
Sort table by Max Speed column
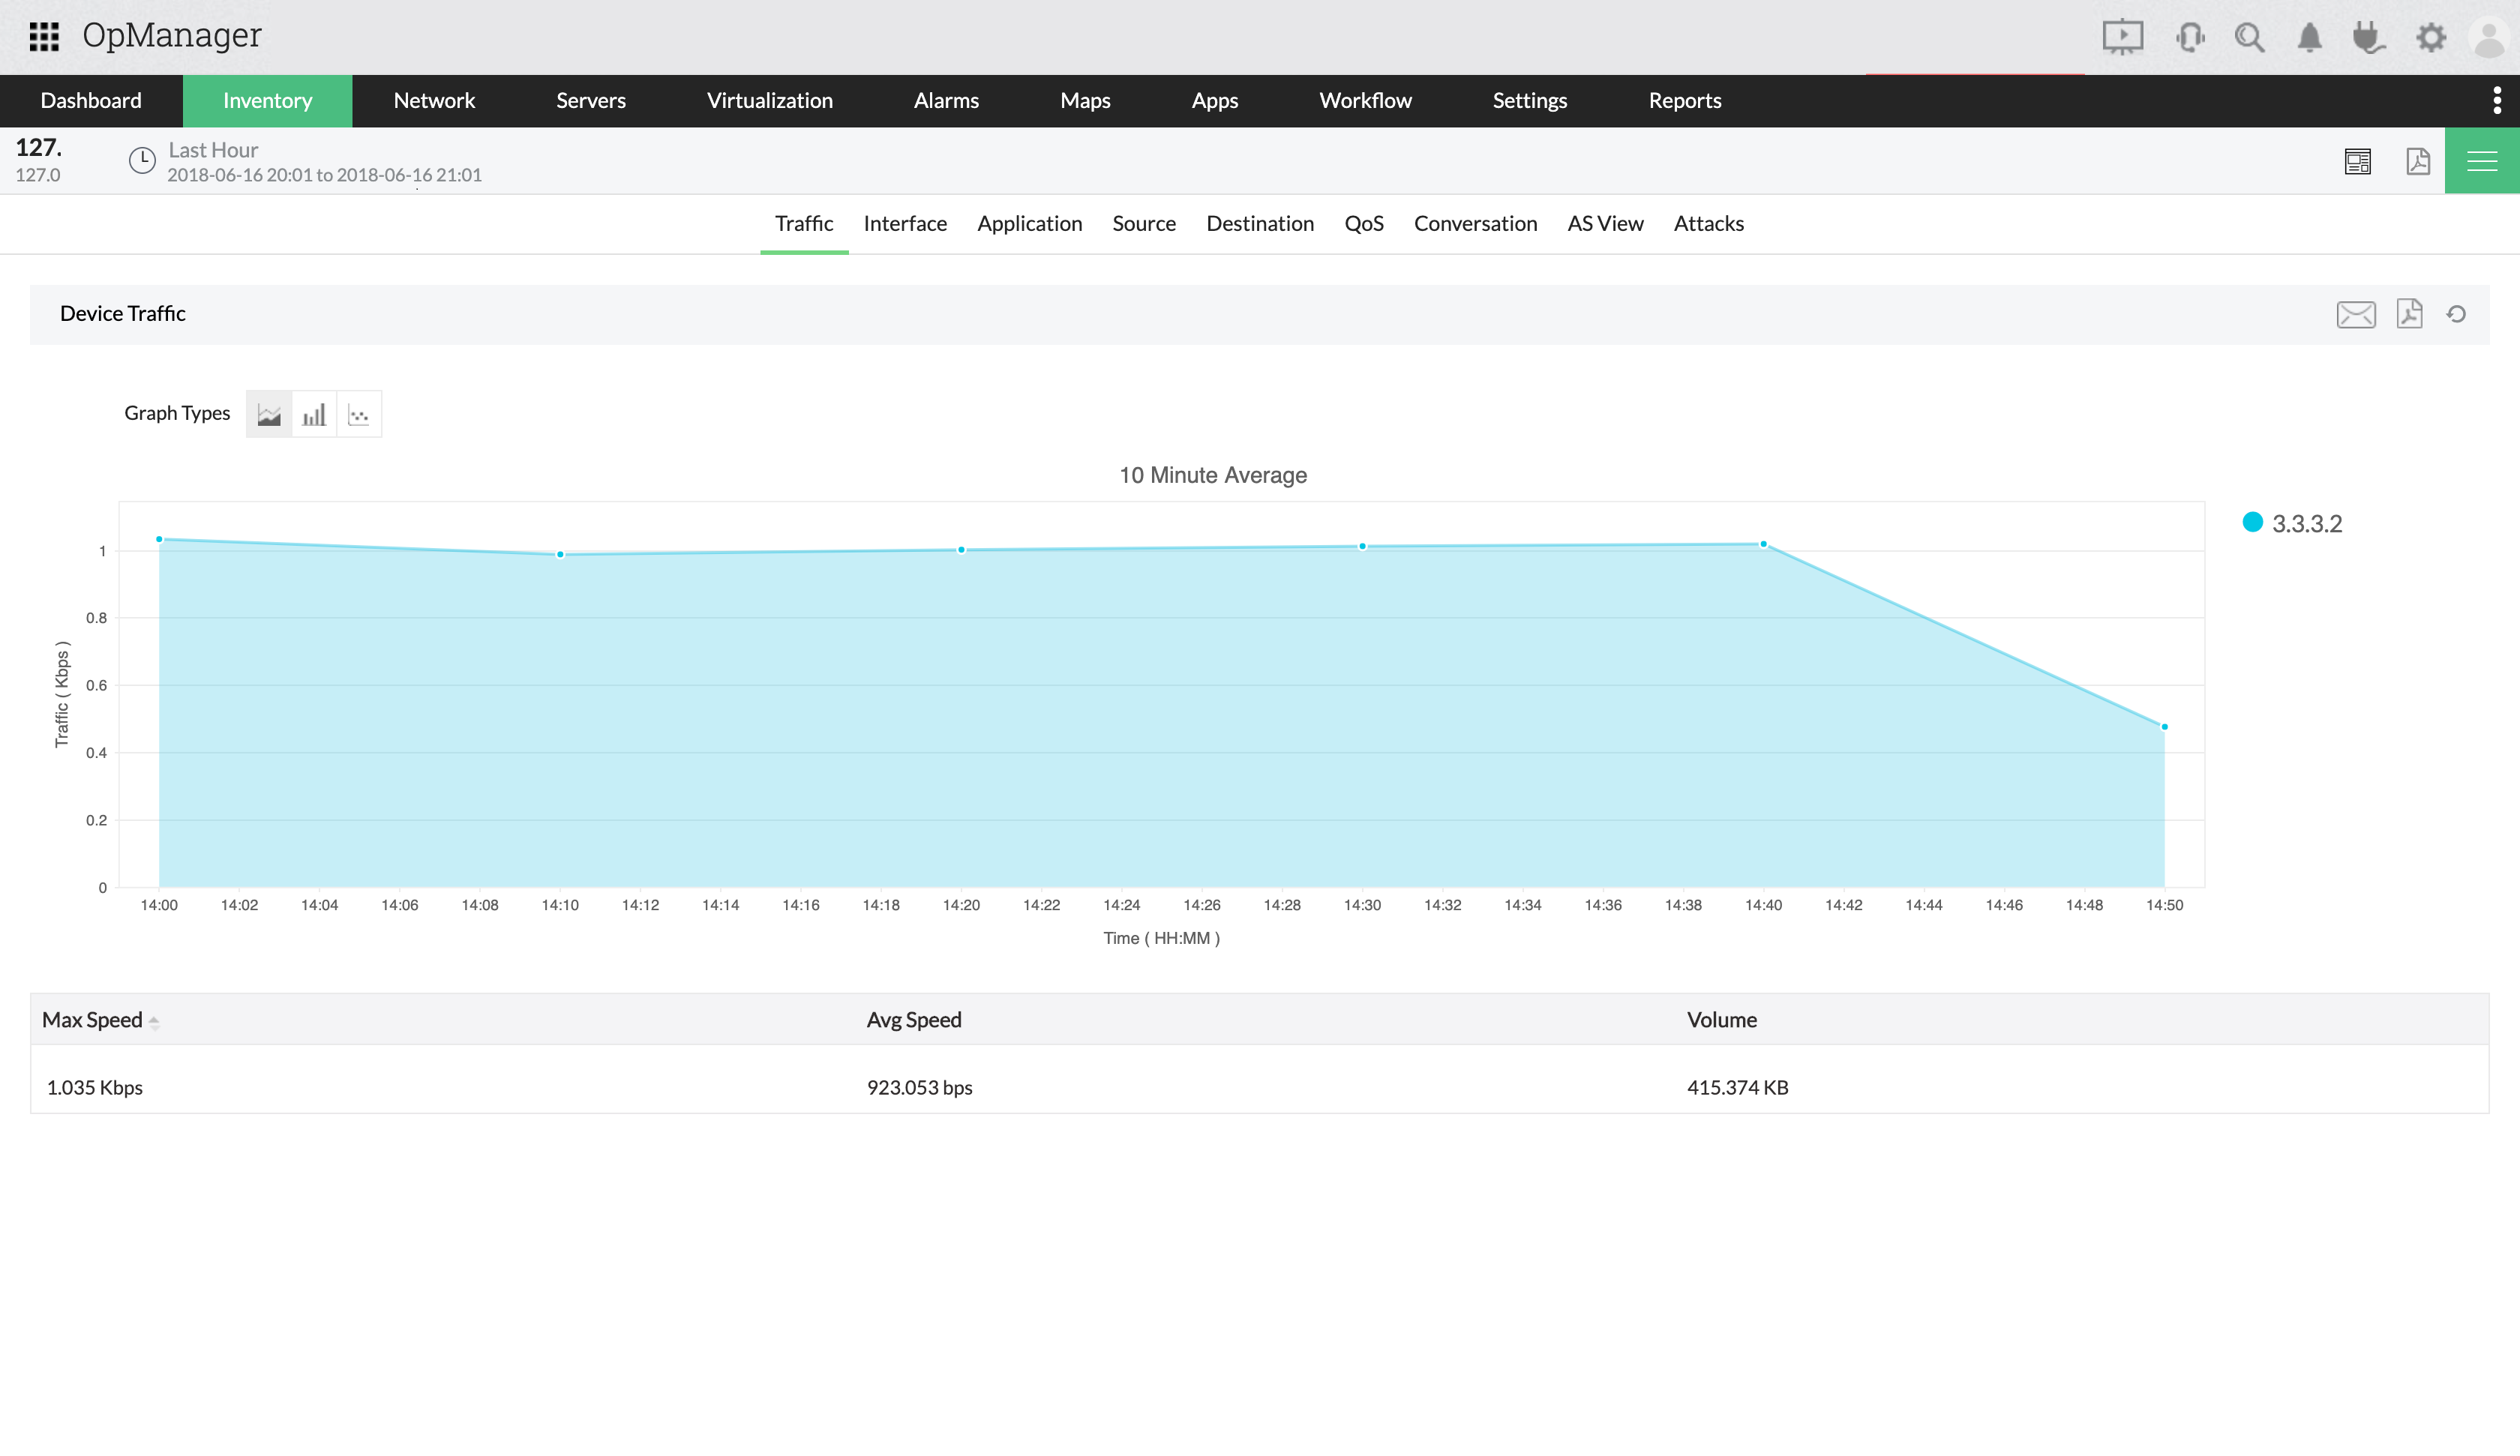[92, 1019]
